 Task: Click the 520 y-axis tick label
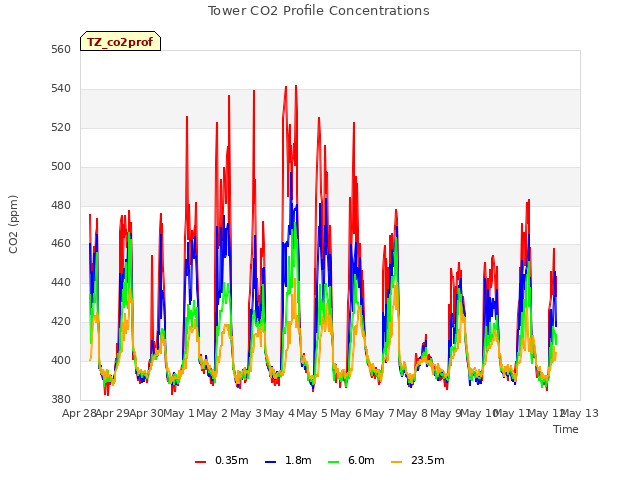pyautogui.click(x=61, y=128)
